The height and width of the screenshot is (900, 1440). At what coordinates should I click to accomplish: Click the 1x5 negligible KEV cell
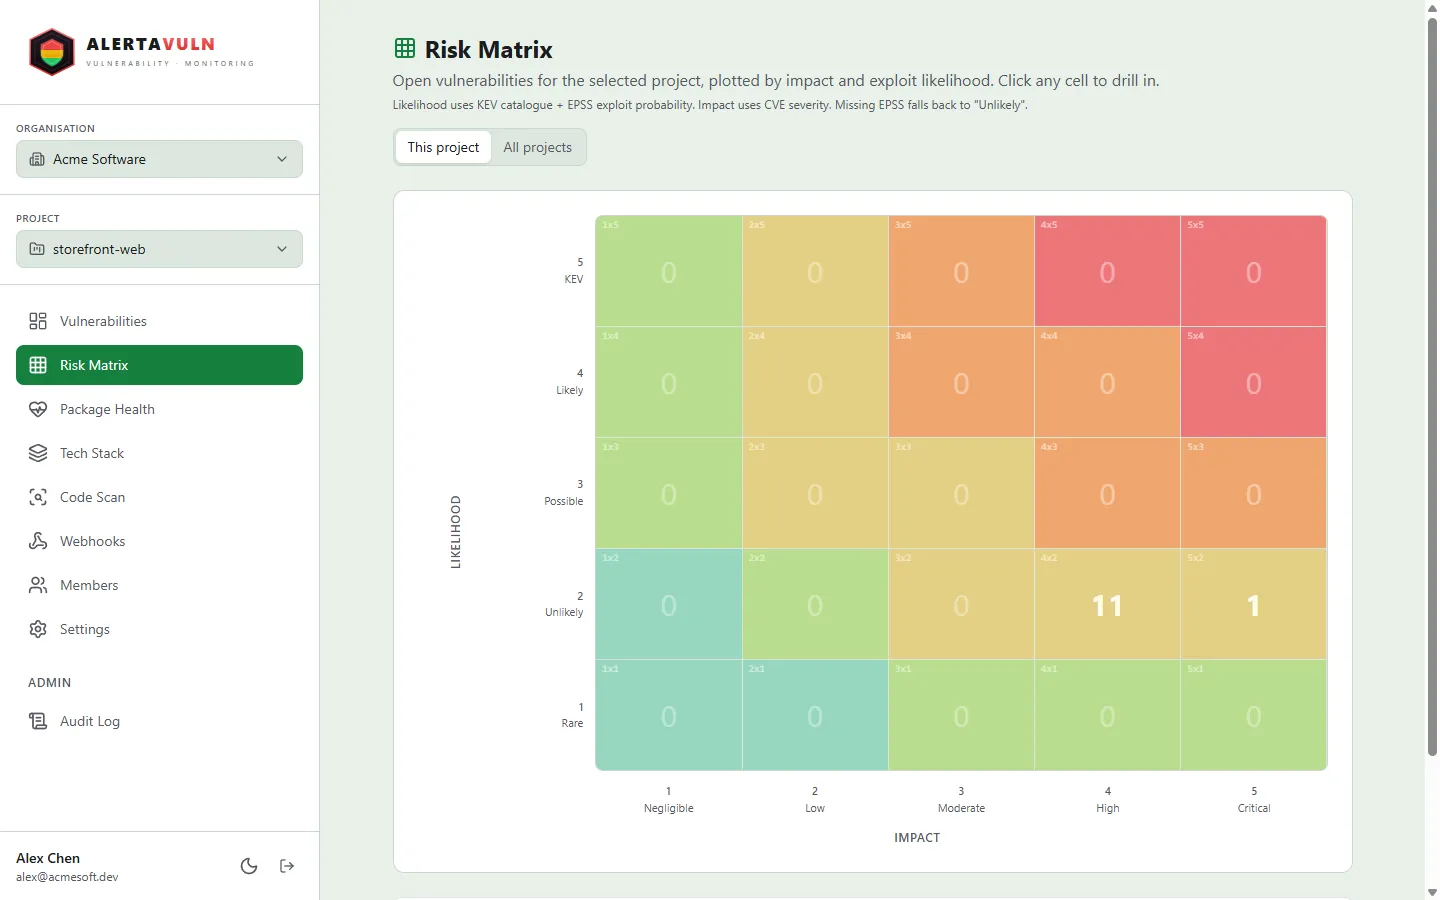669,271
